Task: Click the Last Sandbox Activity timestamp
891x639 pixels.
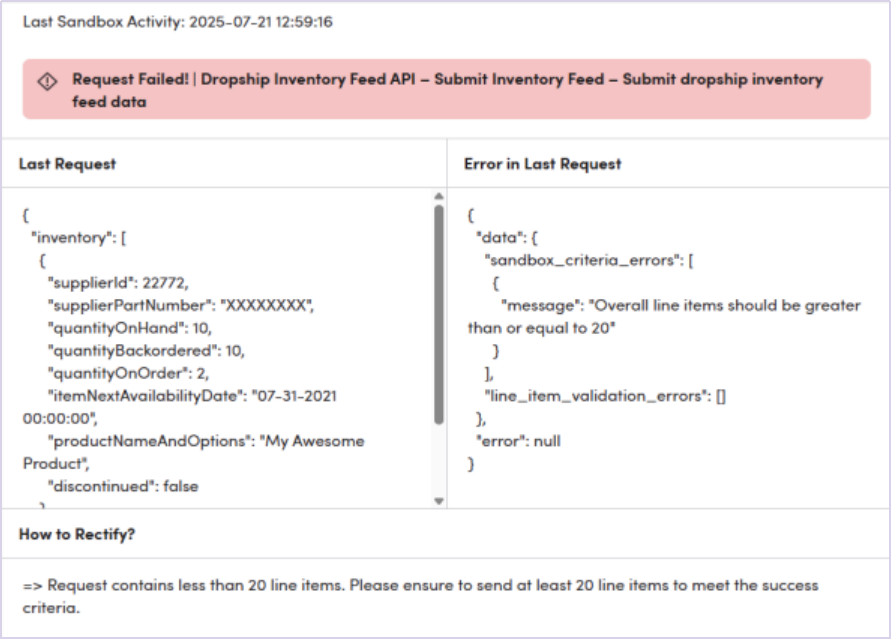Action: 178,21
